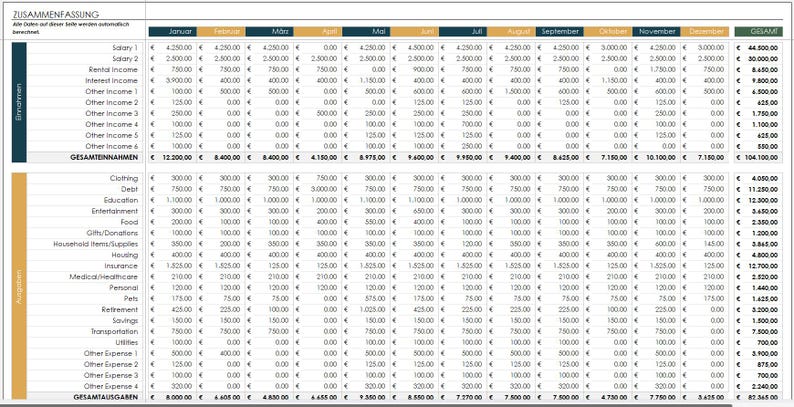Select the Medical/Healthcare row label
Viewport: 794px width, 407px height.
[x=104, y=277]
